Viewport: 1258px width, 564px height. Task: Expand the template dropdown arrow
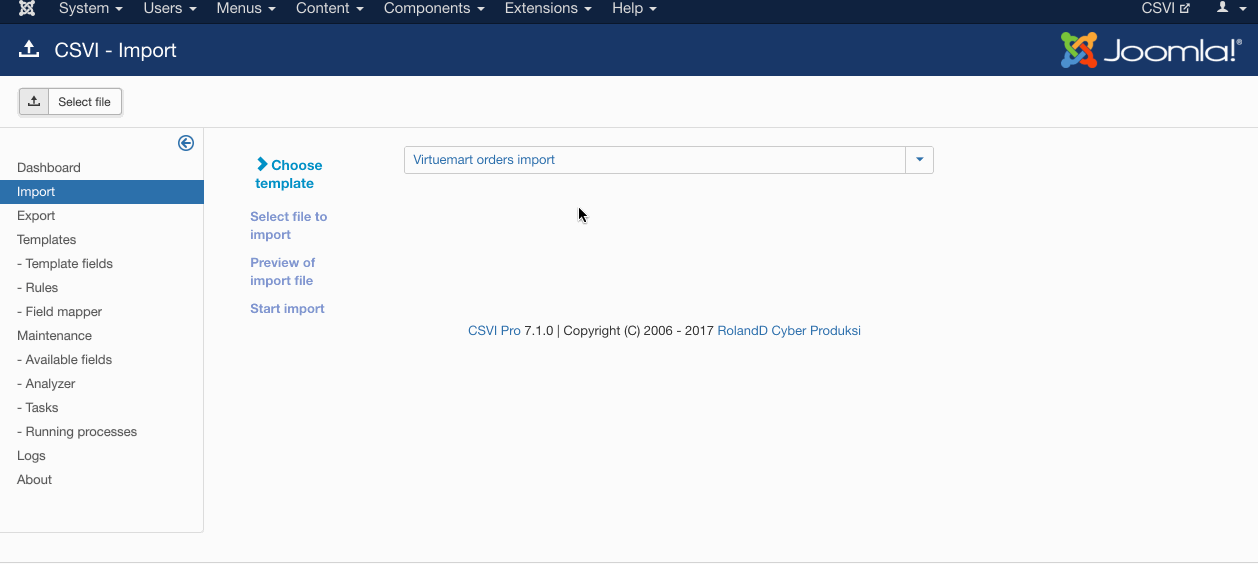point(919,160)
